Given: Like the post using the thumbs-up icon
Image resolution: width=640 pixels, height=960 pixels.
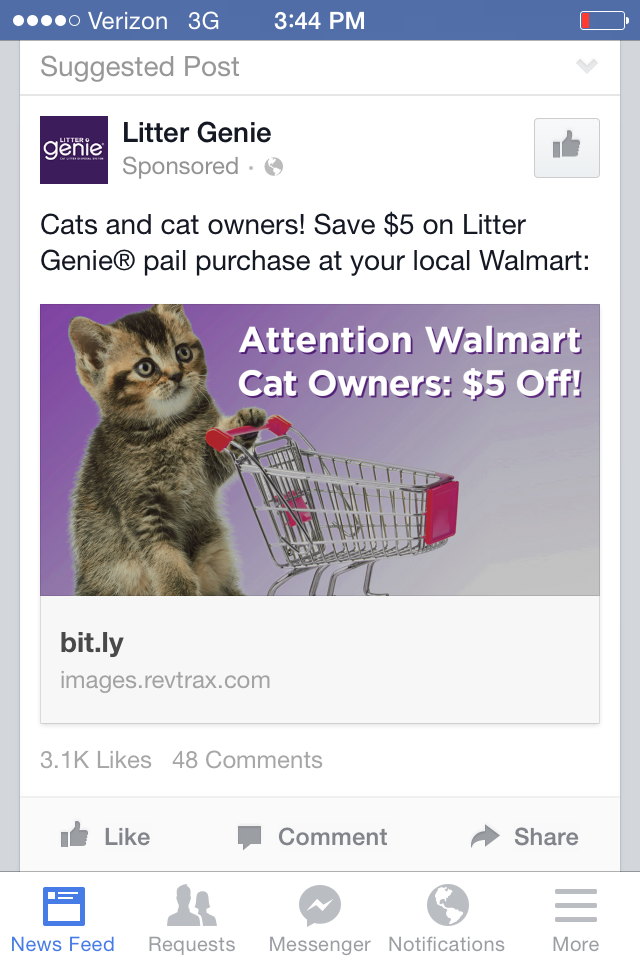Looking at the screenshot, I should (x=75, y=836).
